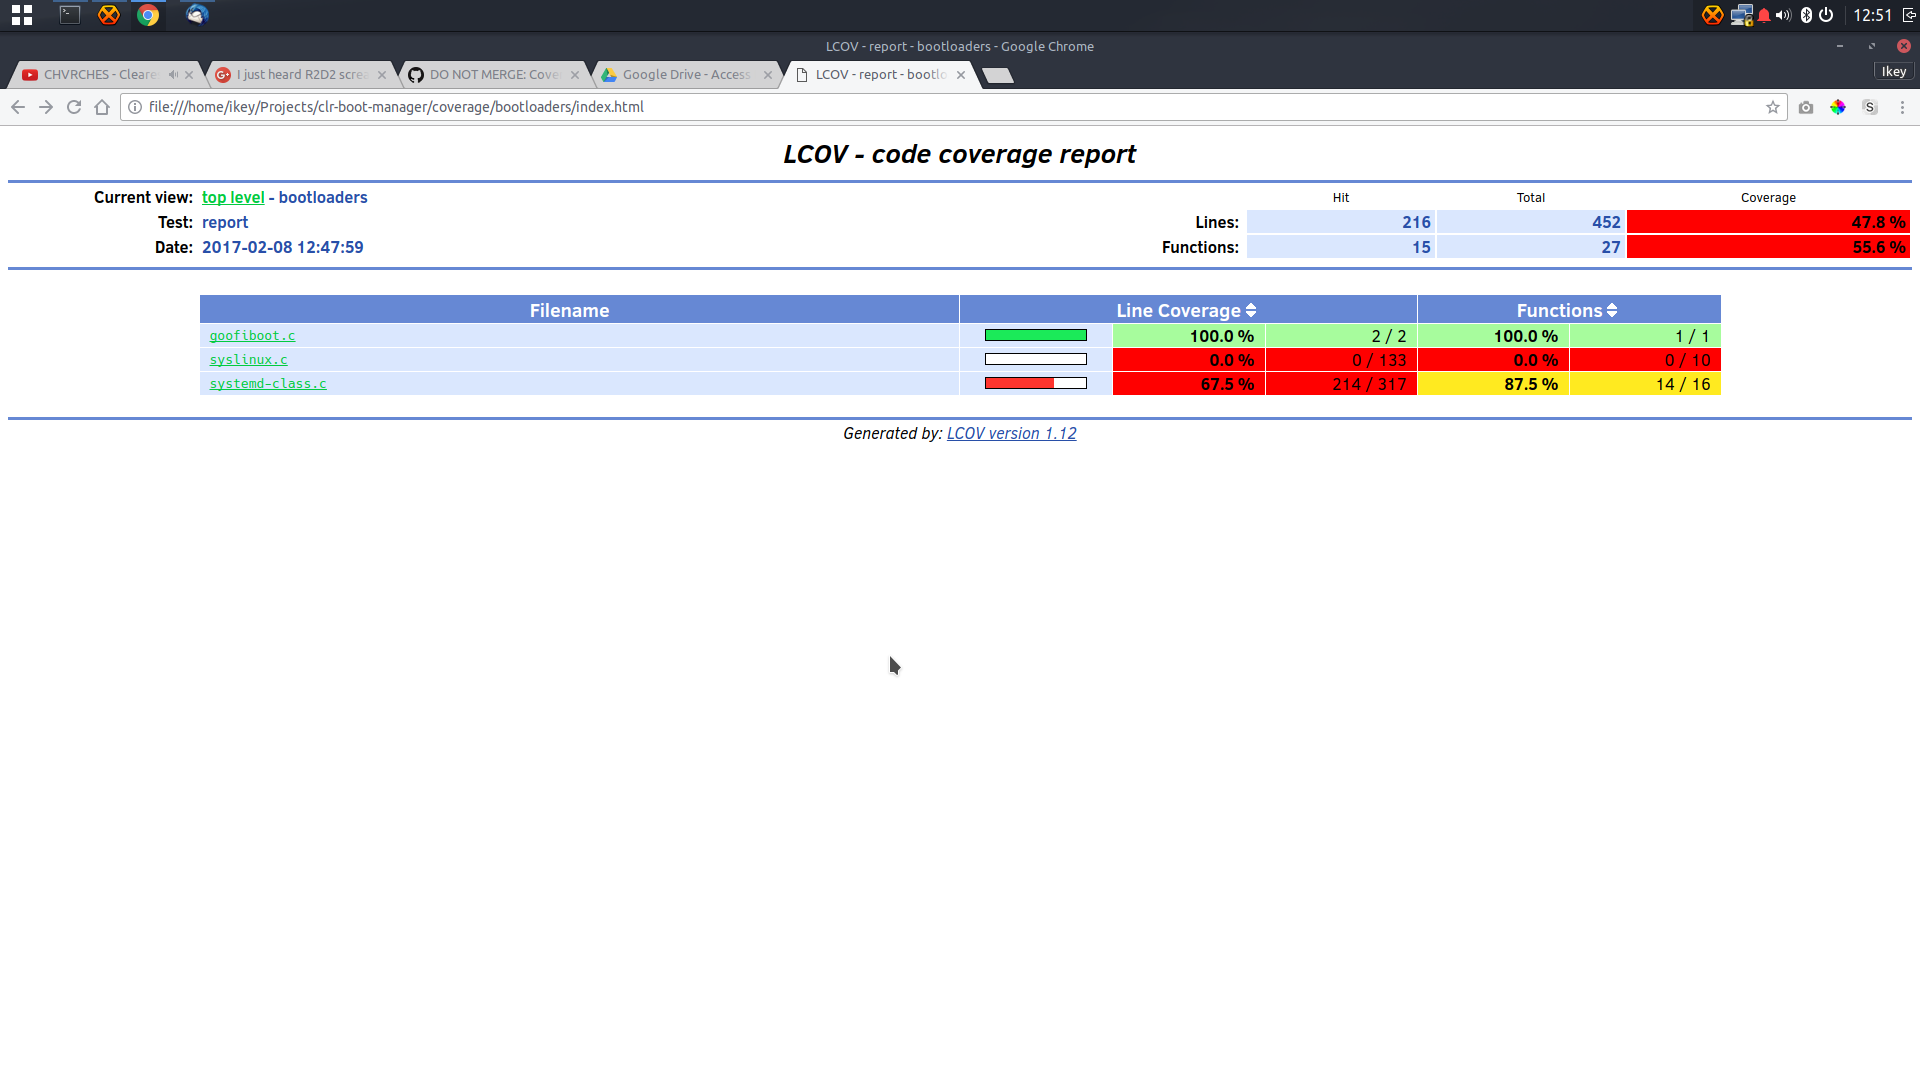The image size is (1920, 1080).
Task: Show the 12:51 clock calendar
Action: [1872, 15]
